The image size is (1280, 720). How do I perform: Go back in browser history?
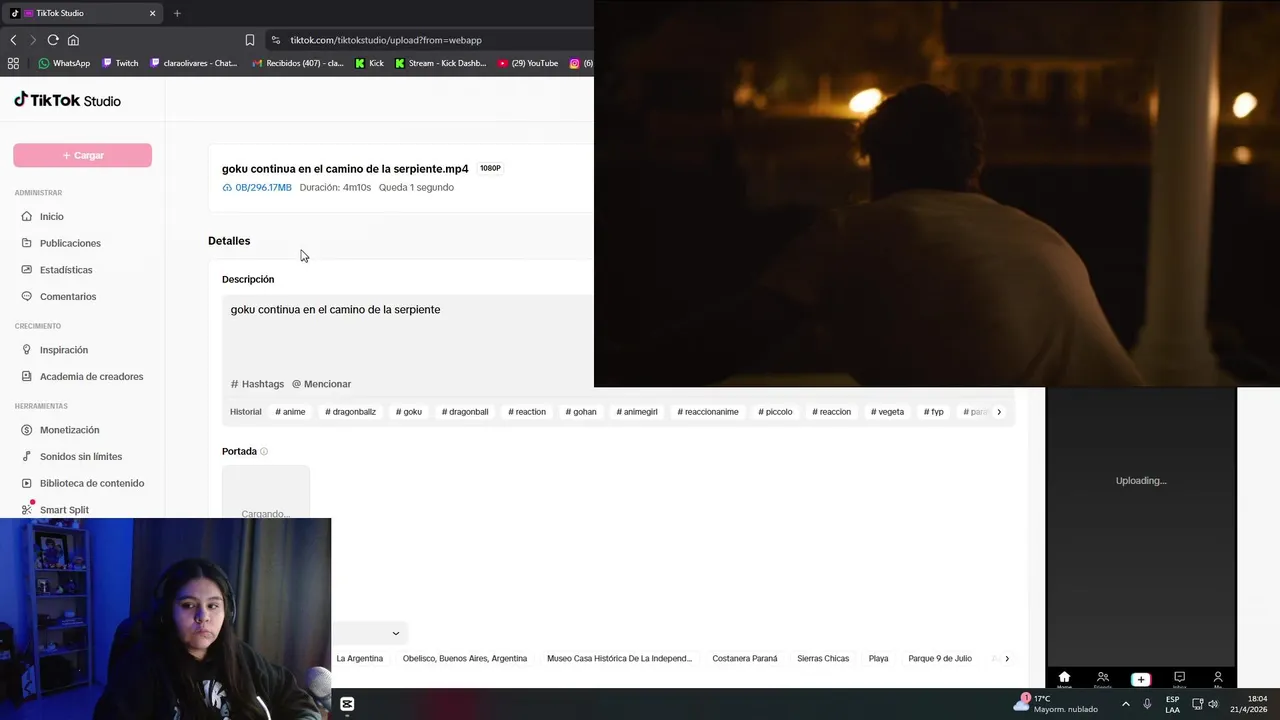pos(13,40)
